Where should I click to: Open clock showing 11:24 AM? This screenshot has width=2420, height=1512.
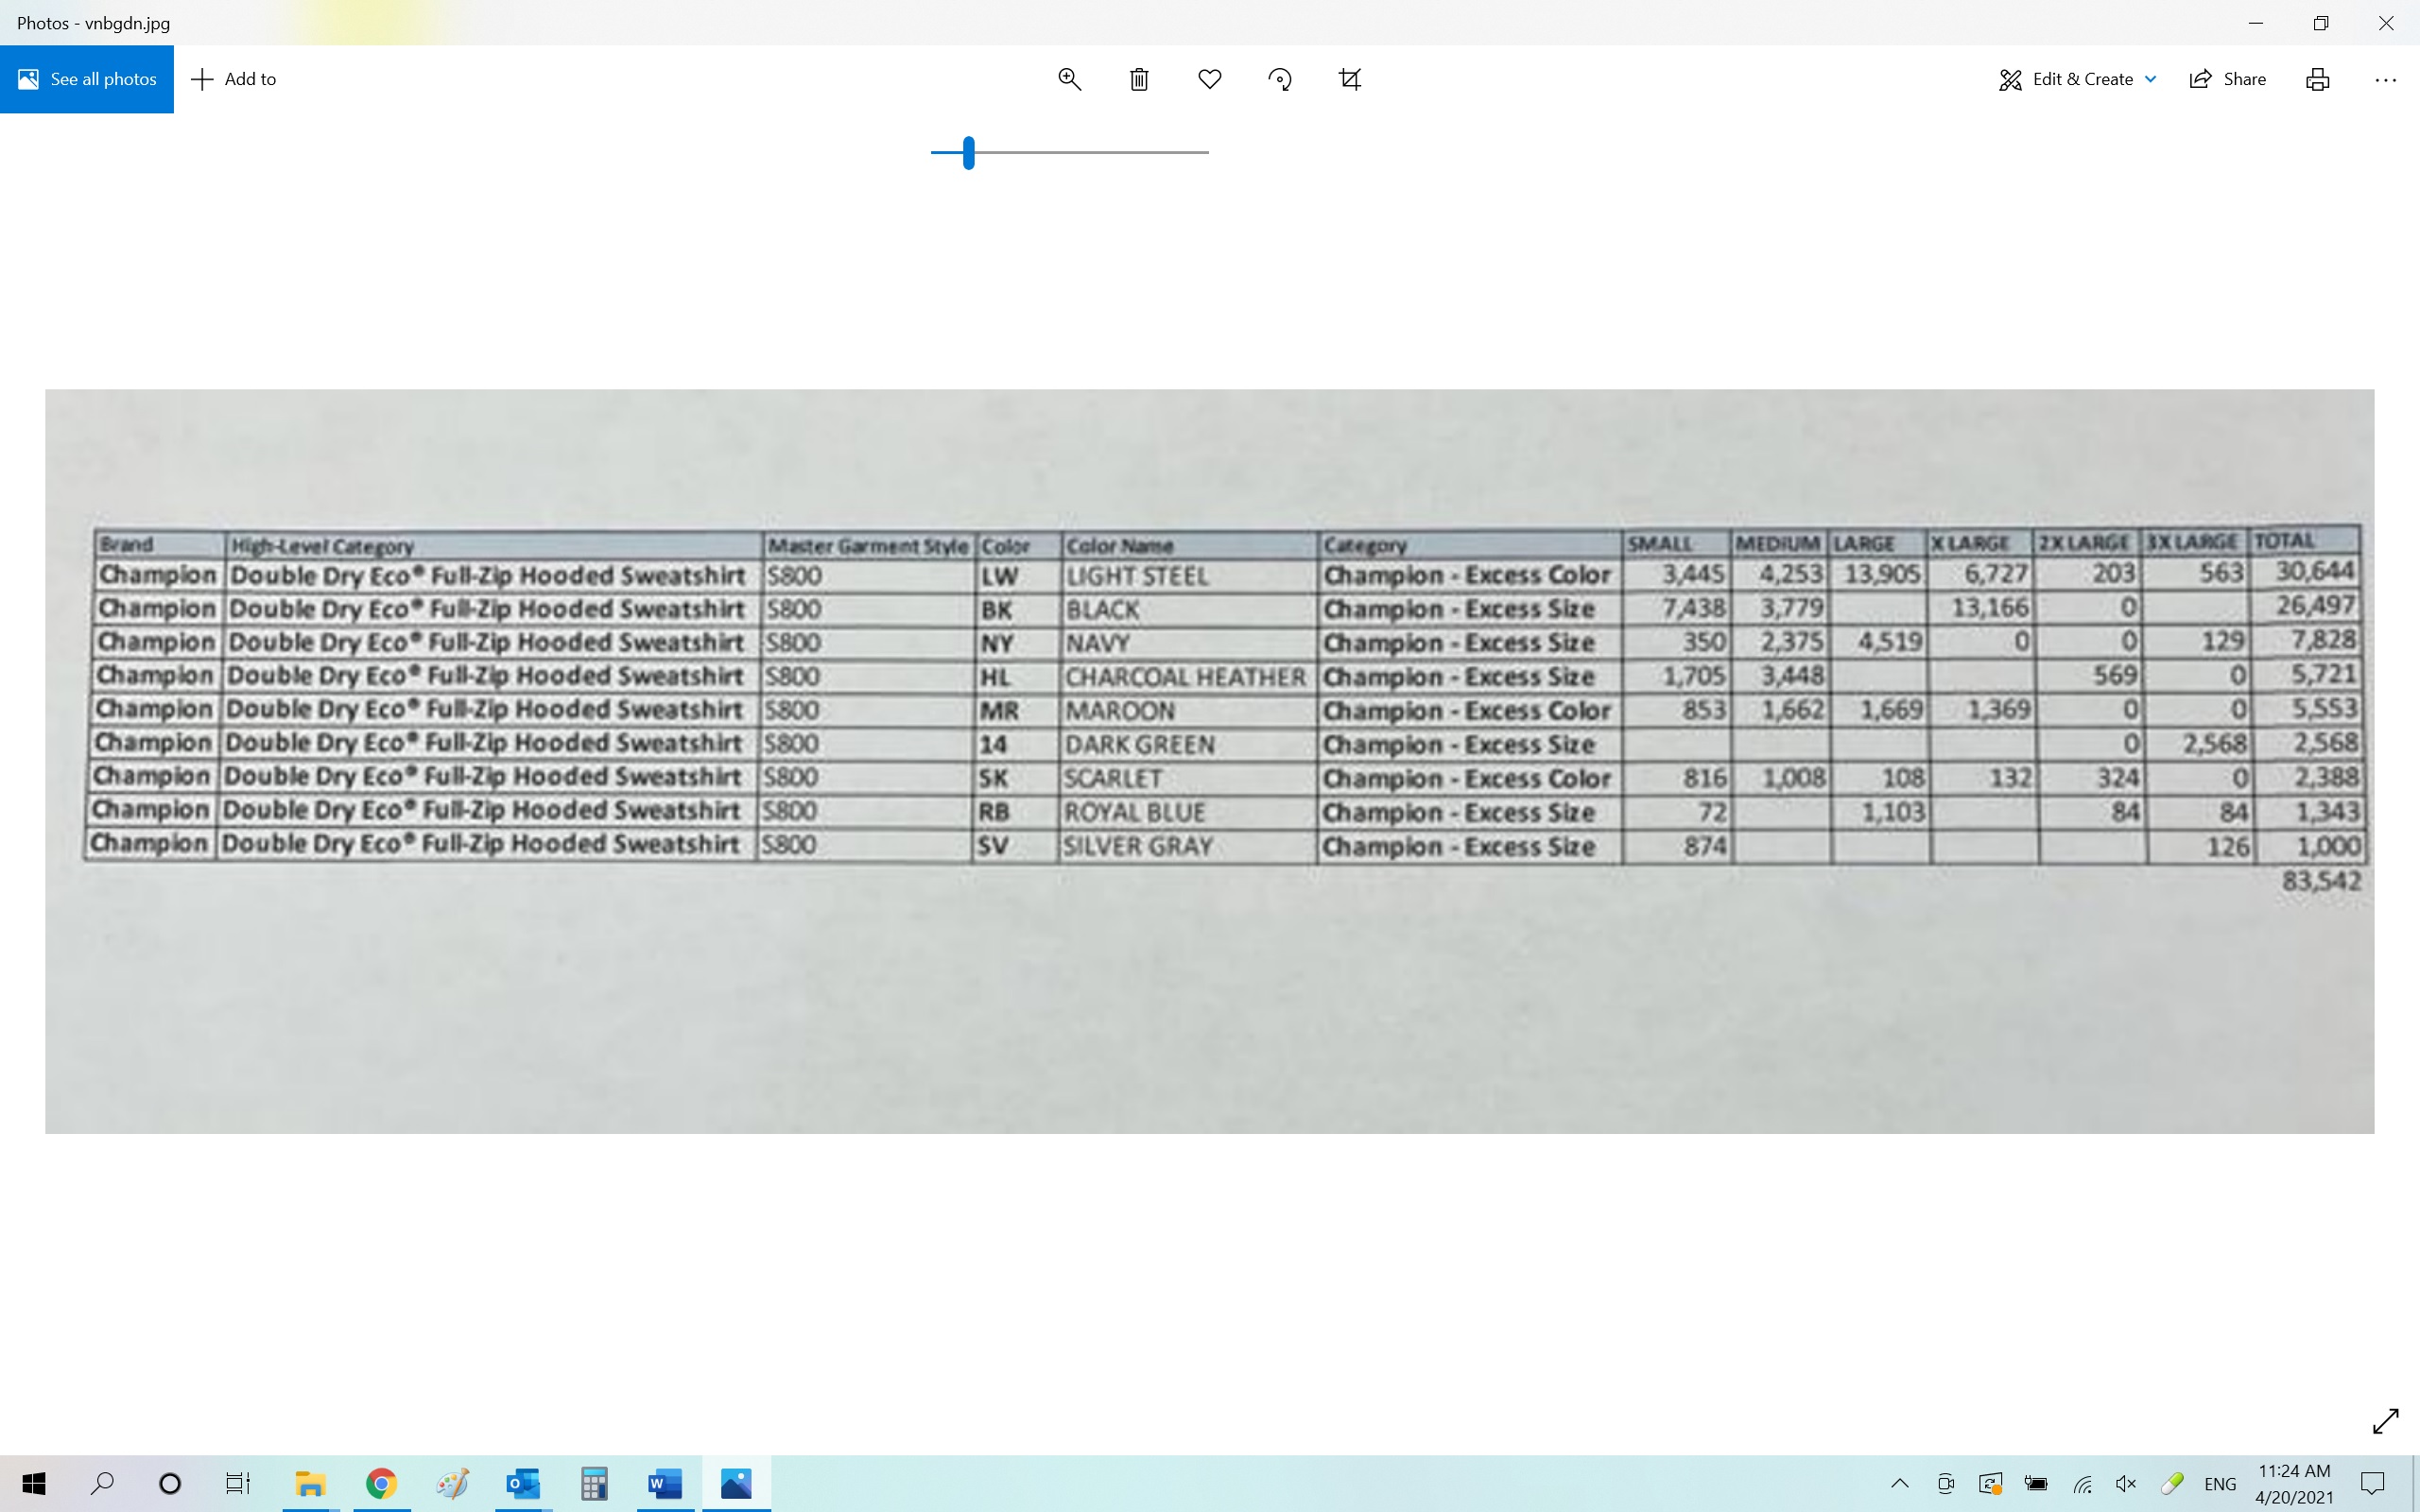[x=2294, y=1484]
